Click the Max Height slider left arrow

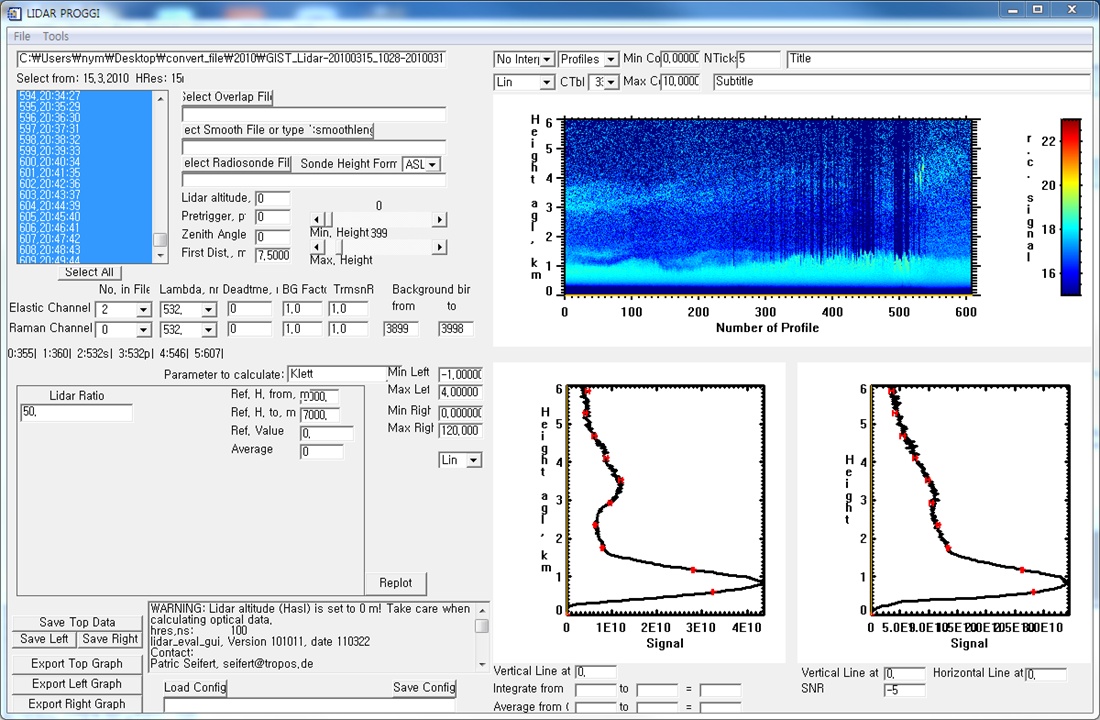[x=316, y=246]
